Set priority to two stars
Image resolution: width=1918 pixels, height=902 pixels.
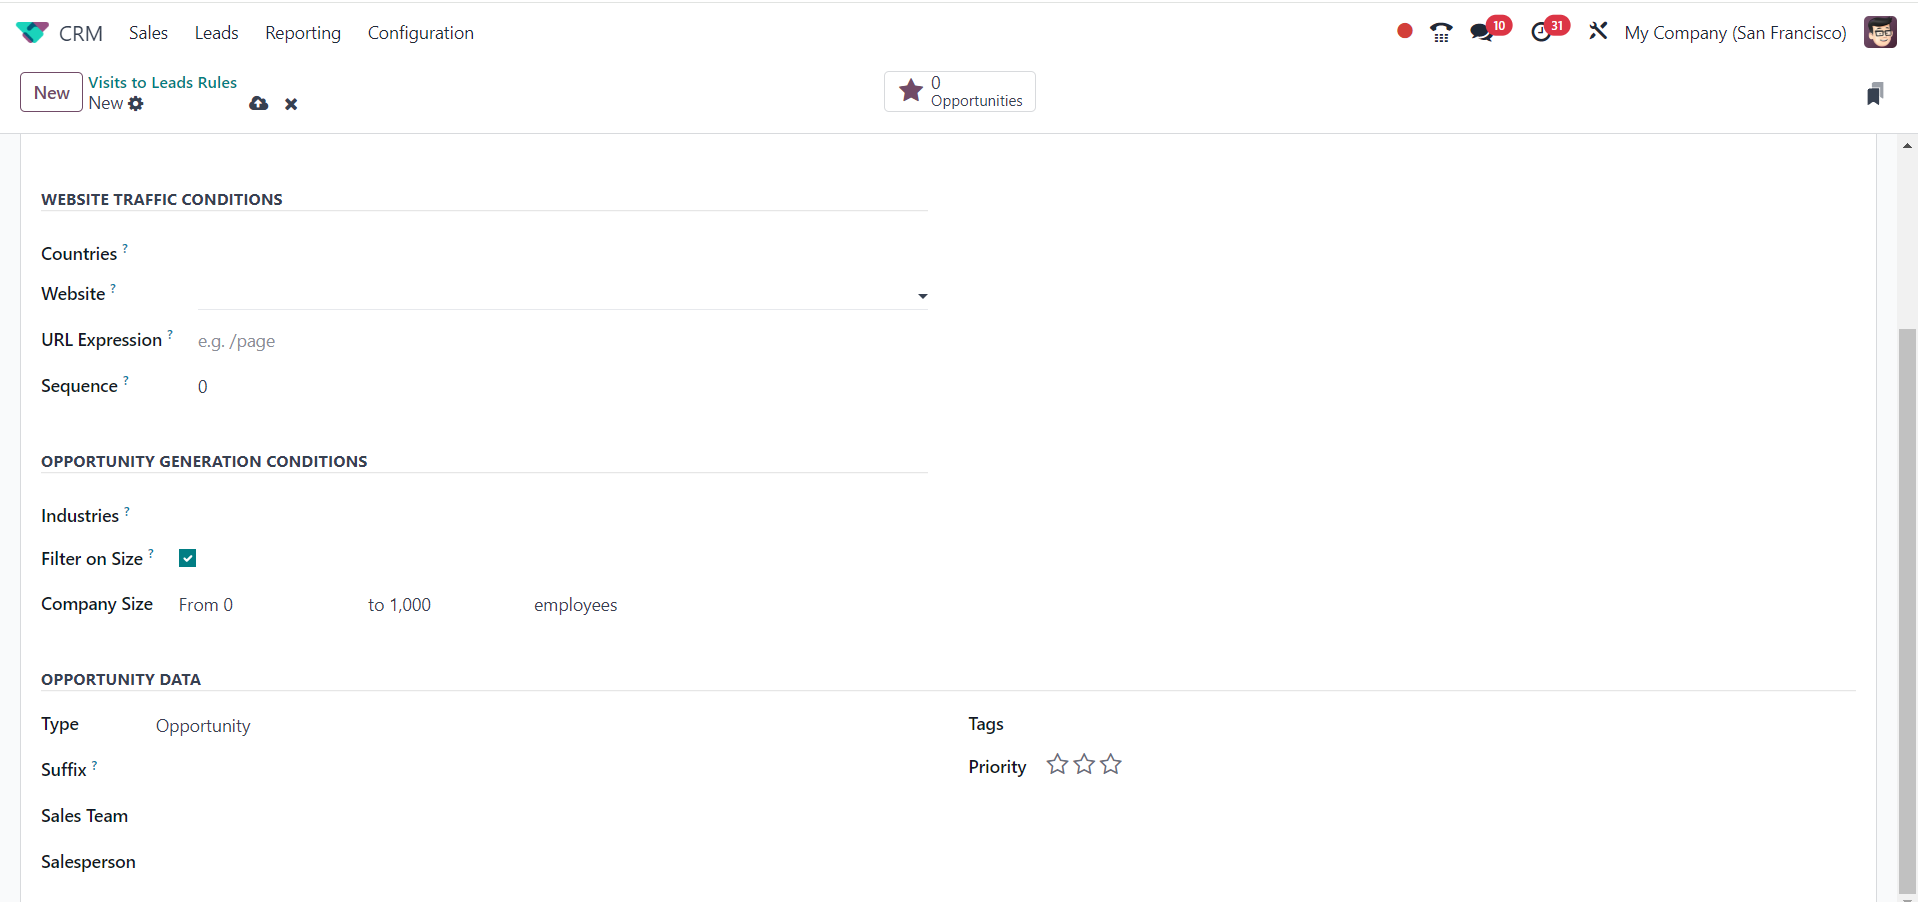[1084, 765]
